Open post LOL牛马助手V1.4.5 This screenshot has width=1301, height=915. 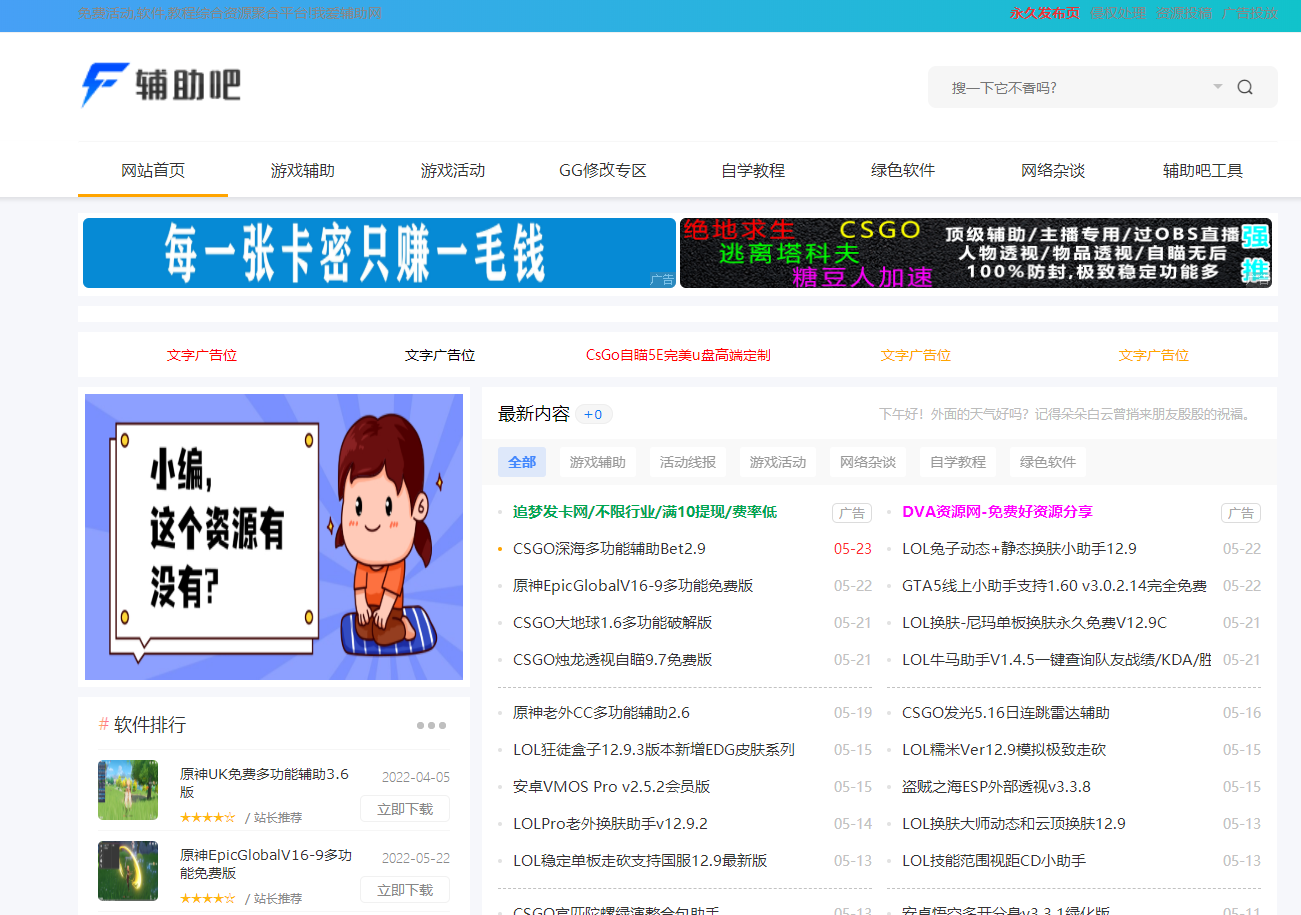pos(1057,660)
